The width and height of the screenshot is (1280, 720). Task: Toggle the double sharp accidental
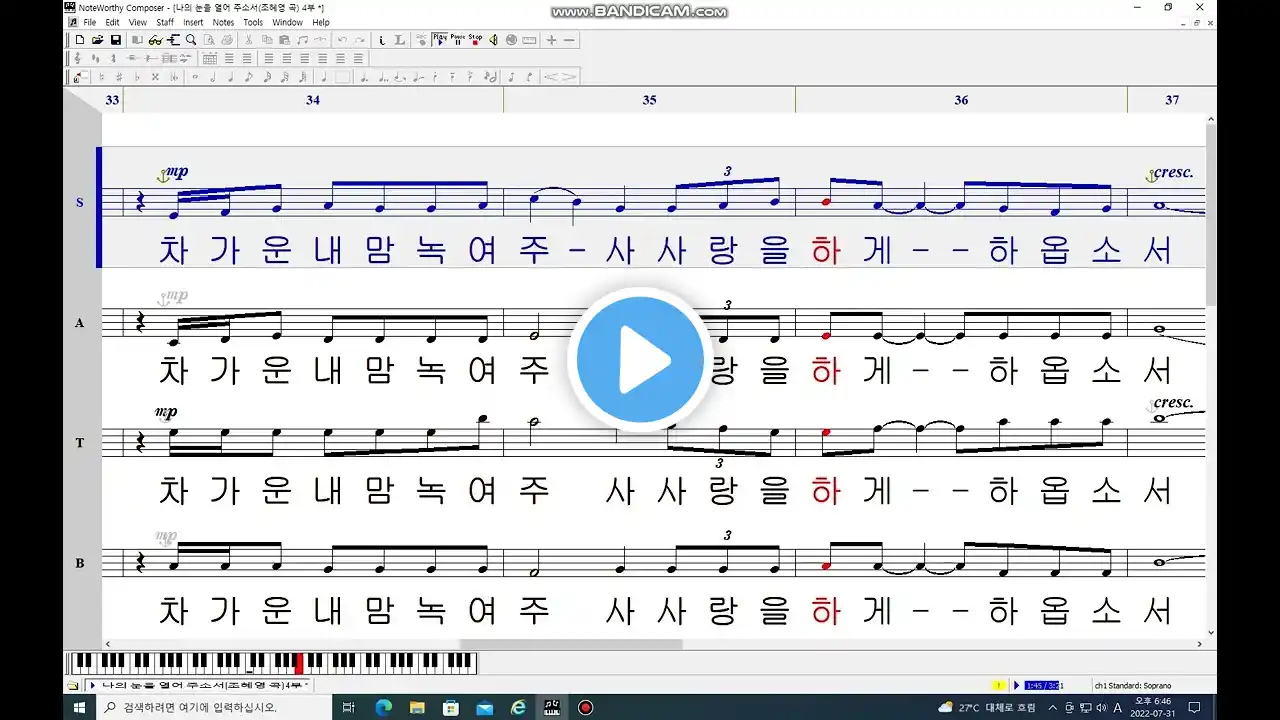[x=155, y=77]
